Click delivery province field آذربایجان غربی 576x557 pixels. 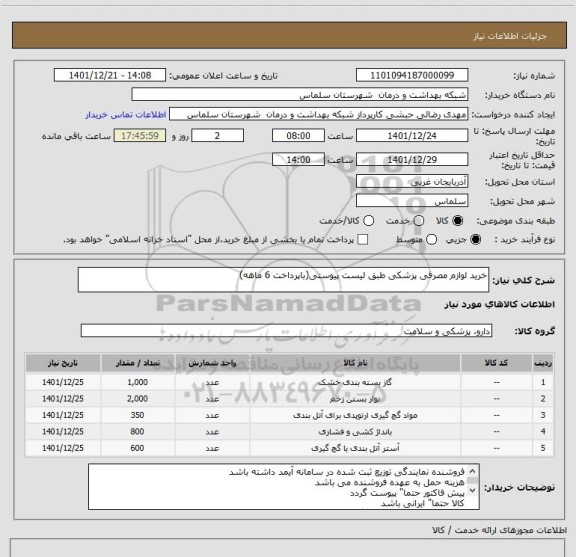coord(412,182)
